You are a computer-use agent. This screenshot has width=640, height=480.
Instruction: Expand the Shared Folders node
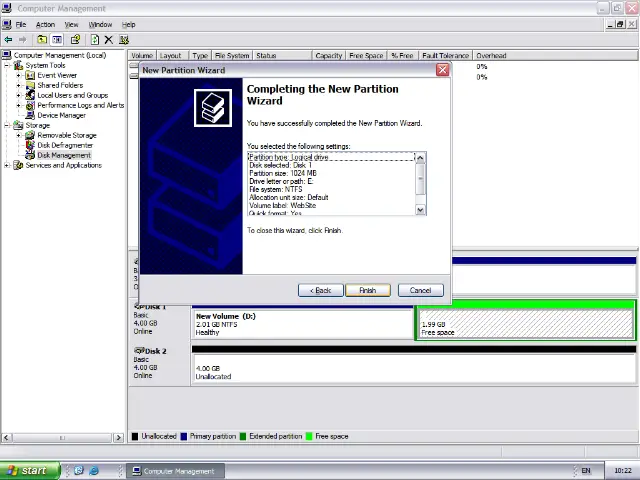[x=18, y=85]
